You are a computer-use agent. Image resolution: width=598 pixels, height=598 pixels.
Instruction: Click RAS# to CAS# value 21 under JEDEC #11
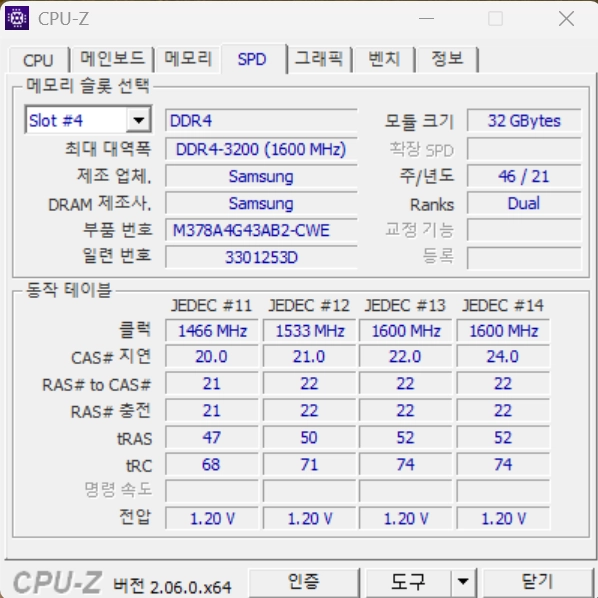click(x=212, y=384)
